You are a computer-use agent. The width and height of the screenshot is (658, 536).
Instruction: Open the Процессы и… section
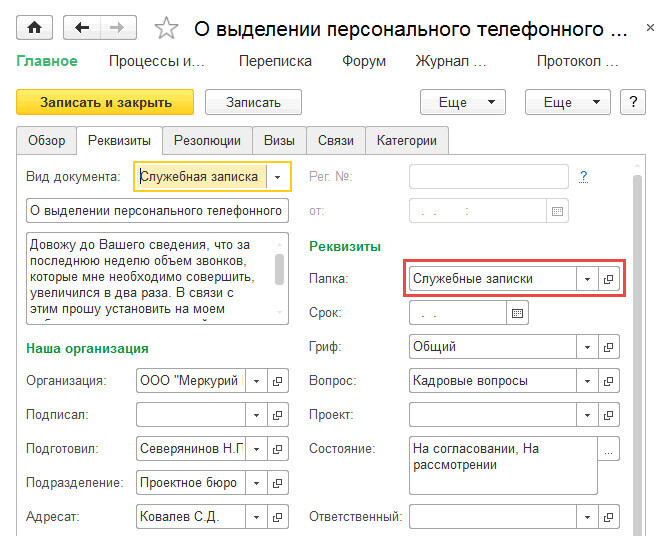pos(157,61)
